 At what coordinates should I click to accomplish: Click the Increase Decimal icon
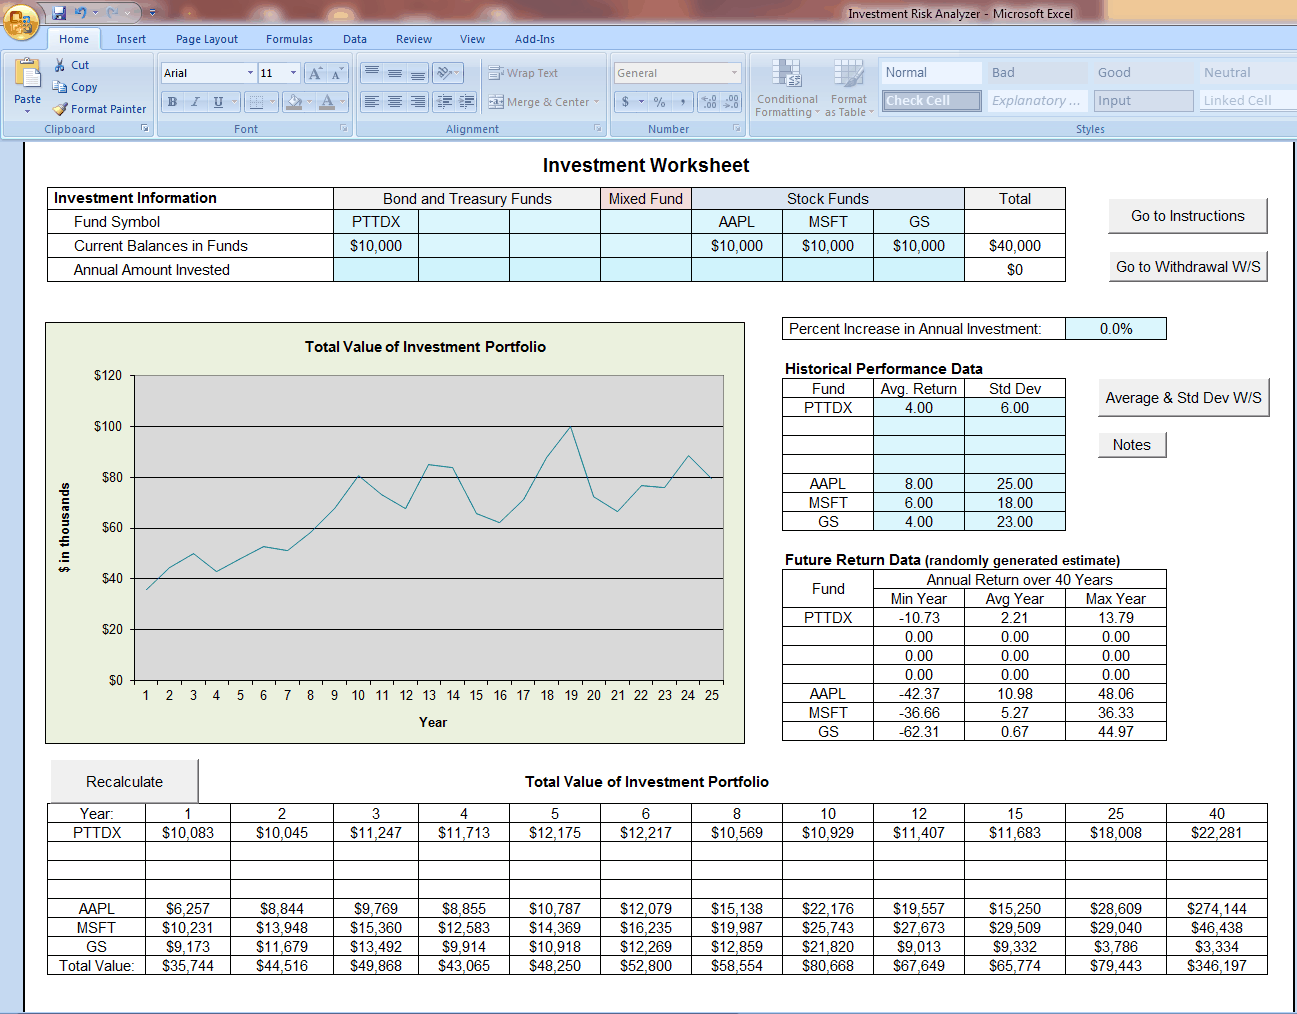pos(709,102)
